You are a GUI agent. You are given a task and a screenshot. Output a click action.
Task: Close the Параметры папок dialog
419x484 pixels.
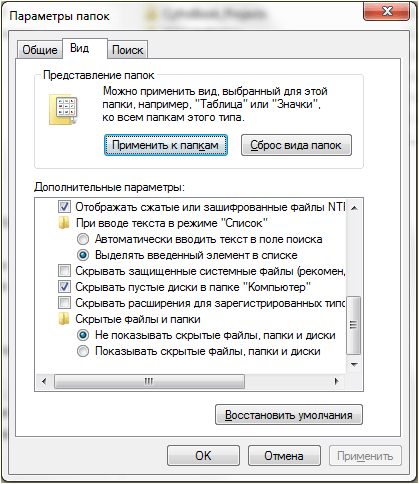point(386,11)
